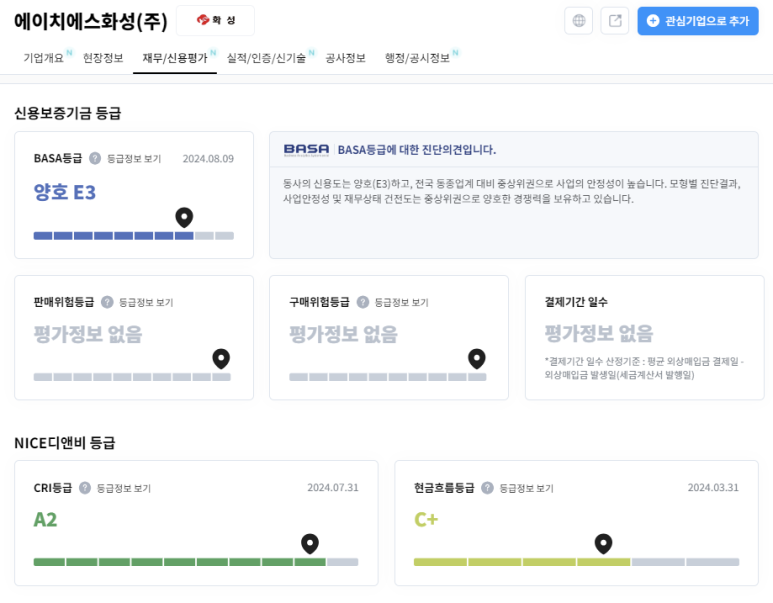Open 등급정보 보기 link for BASA등급
This screenshot has height=603, width=773.
tap(134, 159)
